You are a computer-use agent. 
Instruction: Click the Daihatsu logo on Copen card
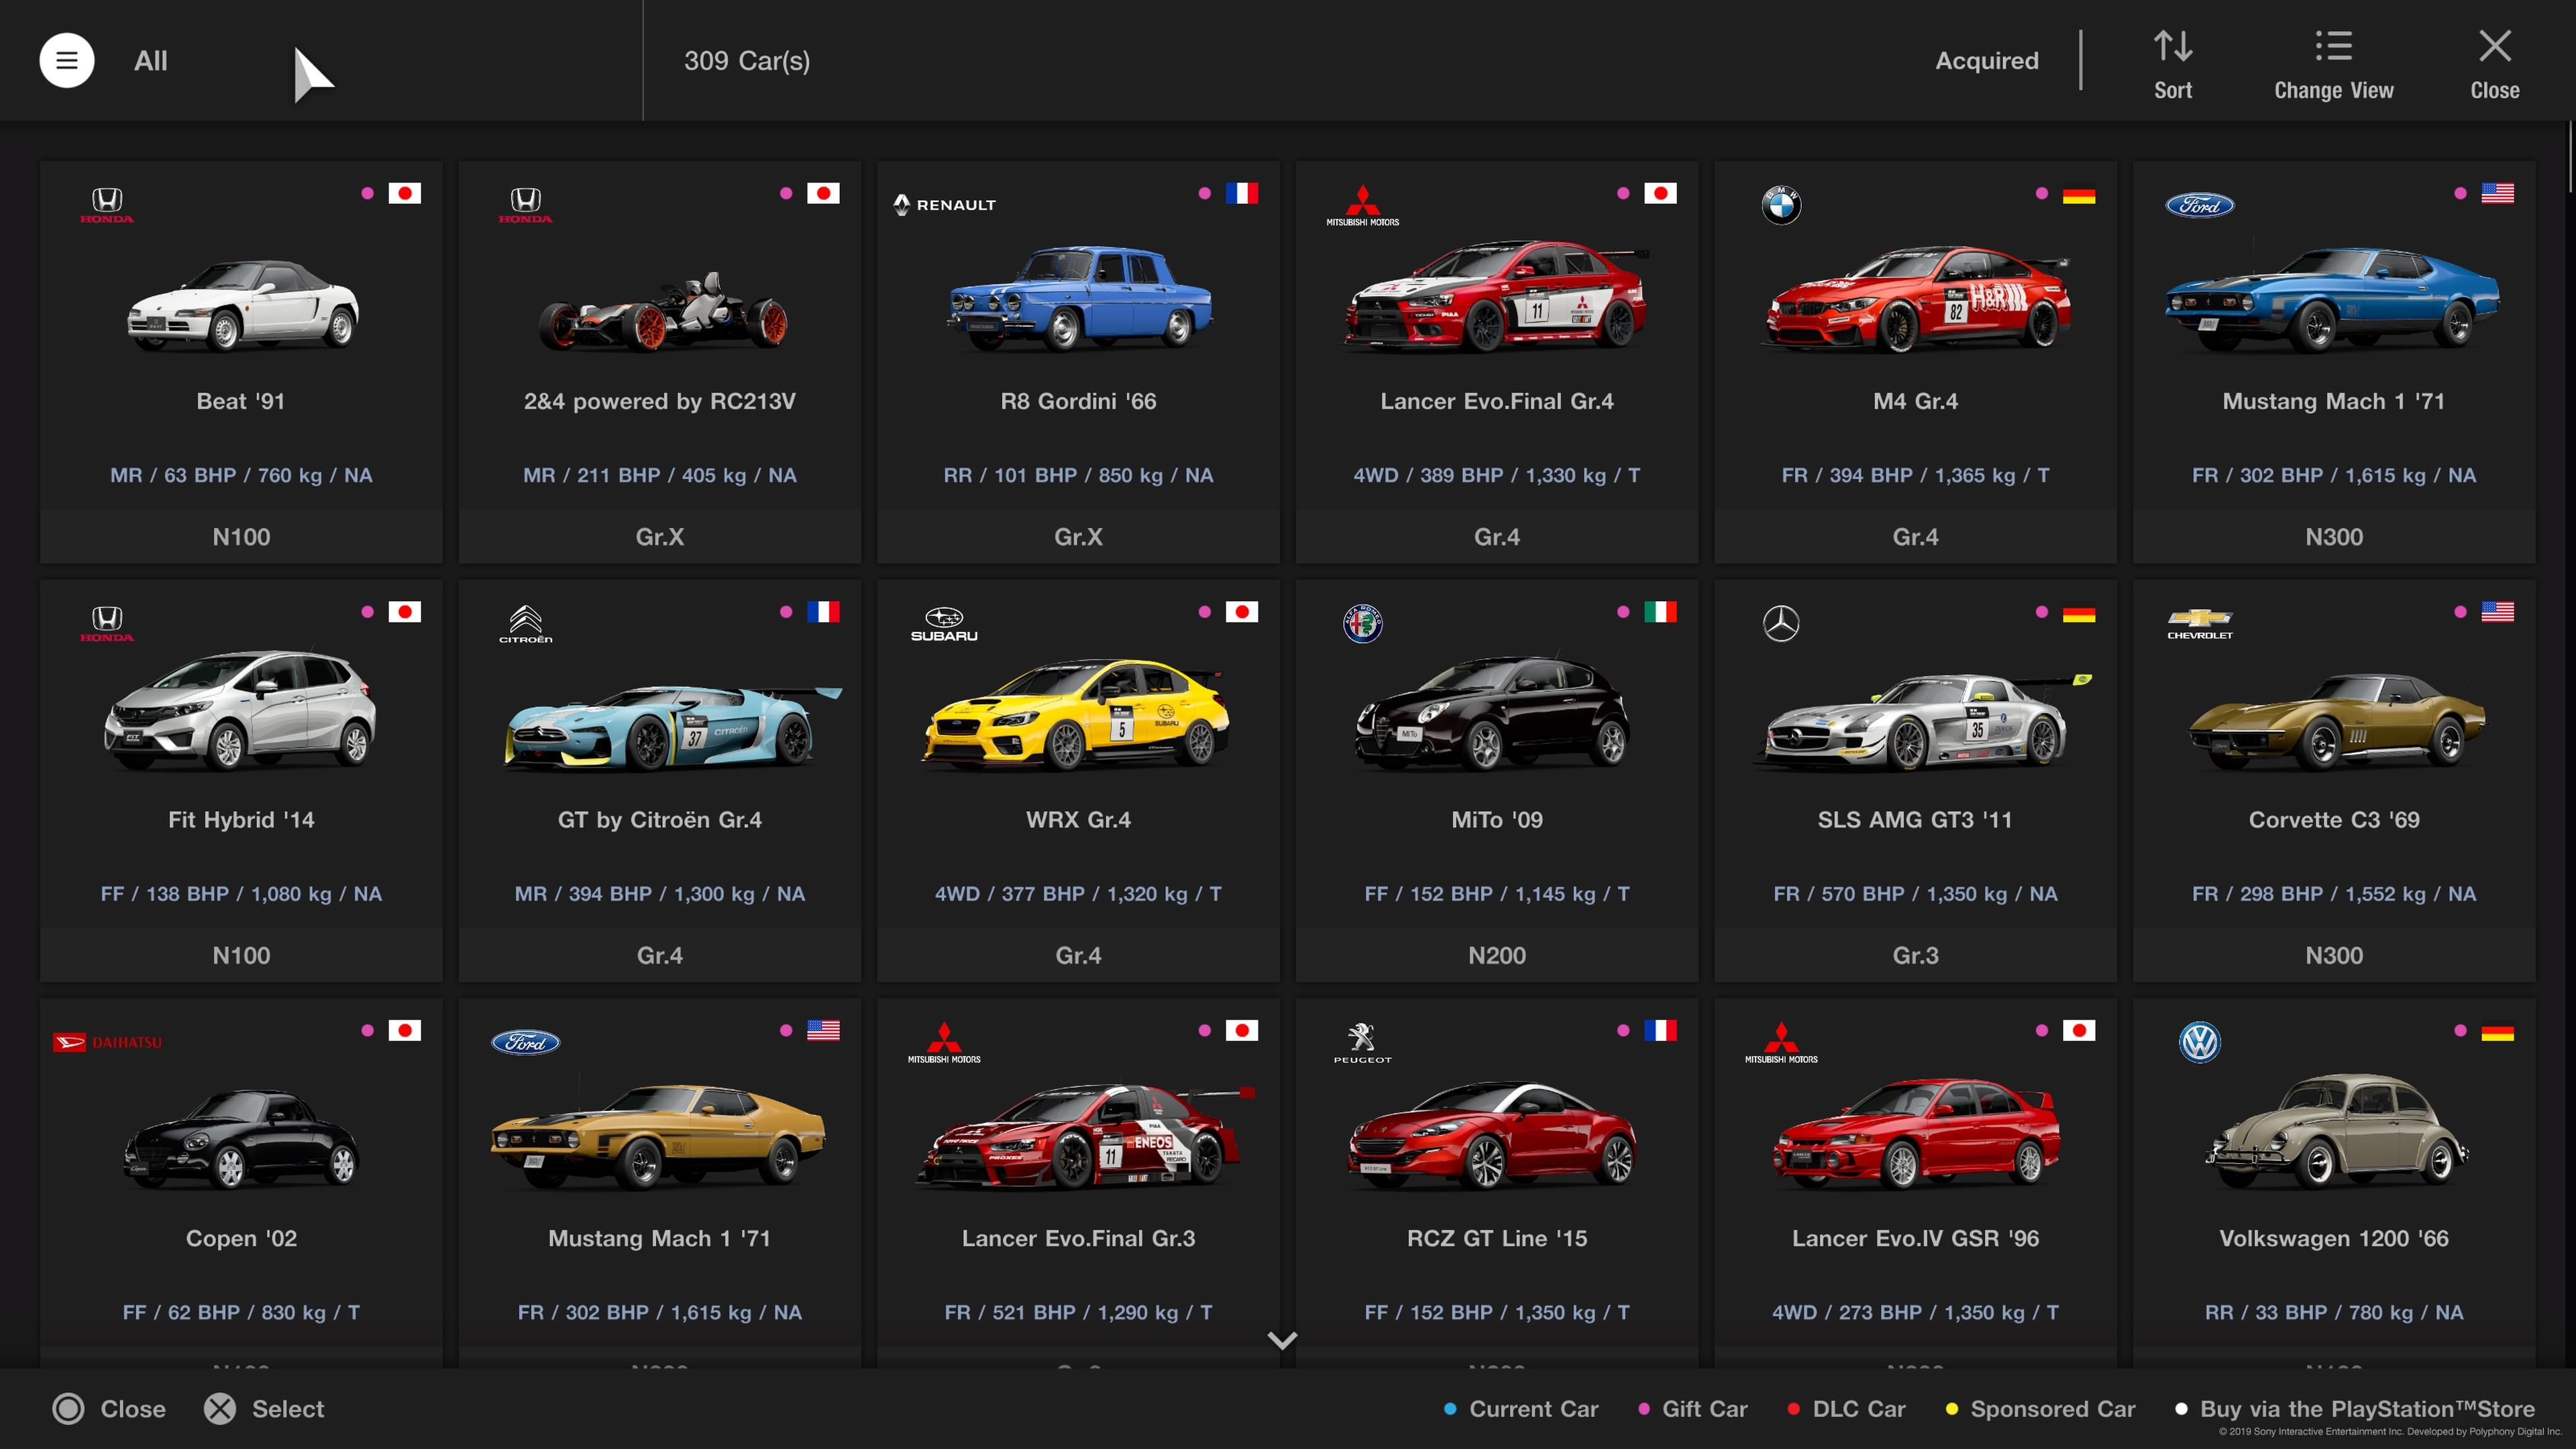tap(107, 1042)
